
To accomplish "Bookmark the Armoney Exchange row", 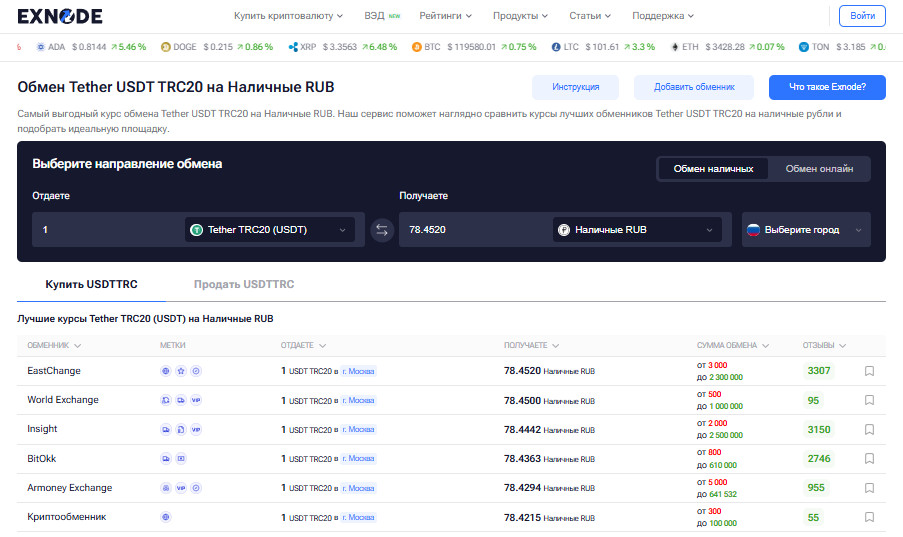I will (869, 488).
